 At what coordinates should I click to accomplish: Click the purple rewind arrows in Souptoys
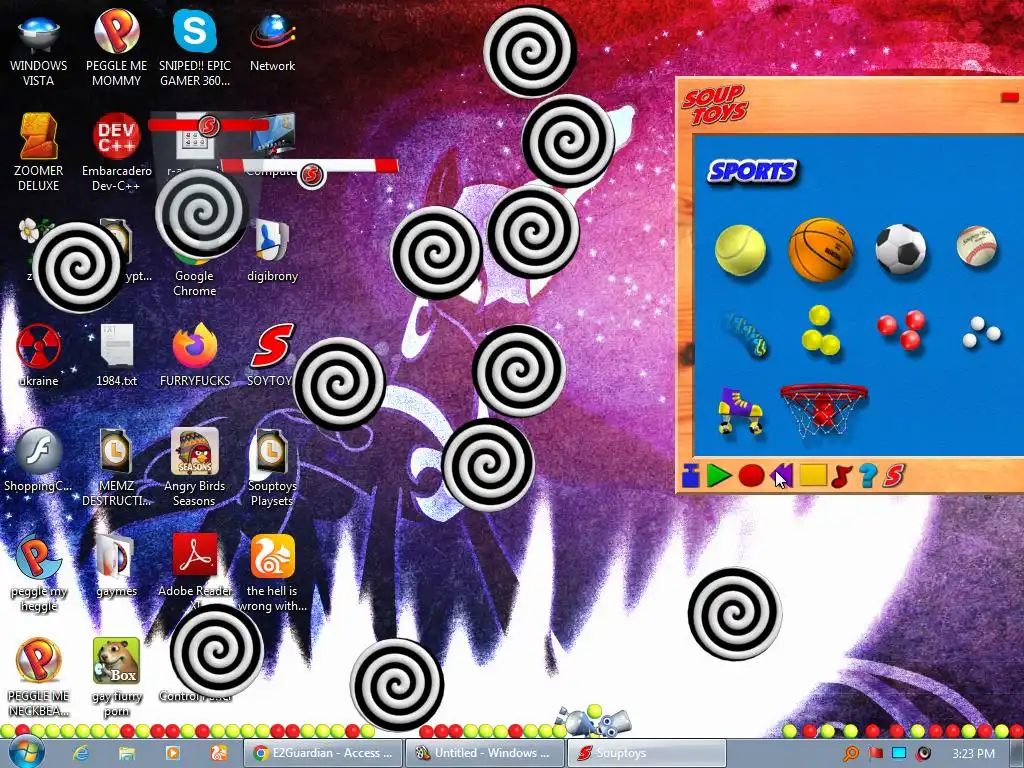tap(782, 475)
